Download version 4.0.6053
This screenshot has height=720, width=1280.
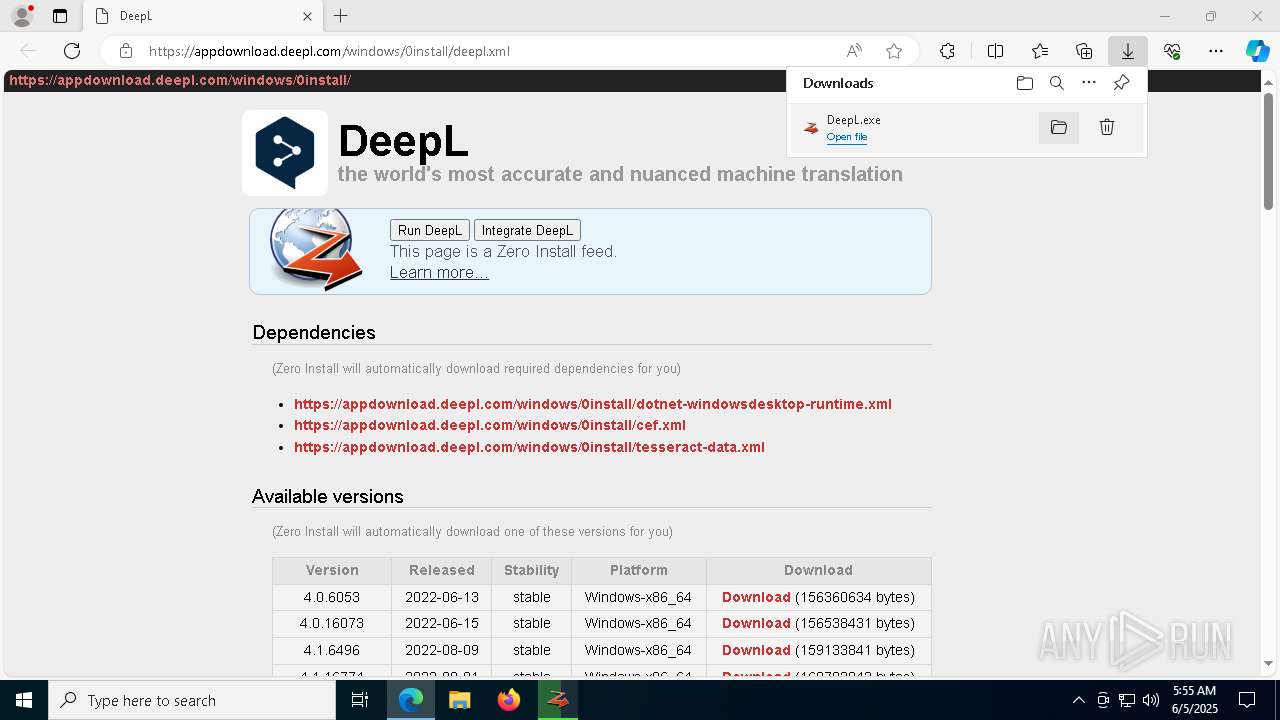point(756,597)
